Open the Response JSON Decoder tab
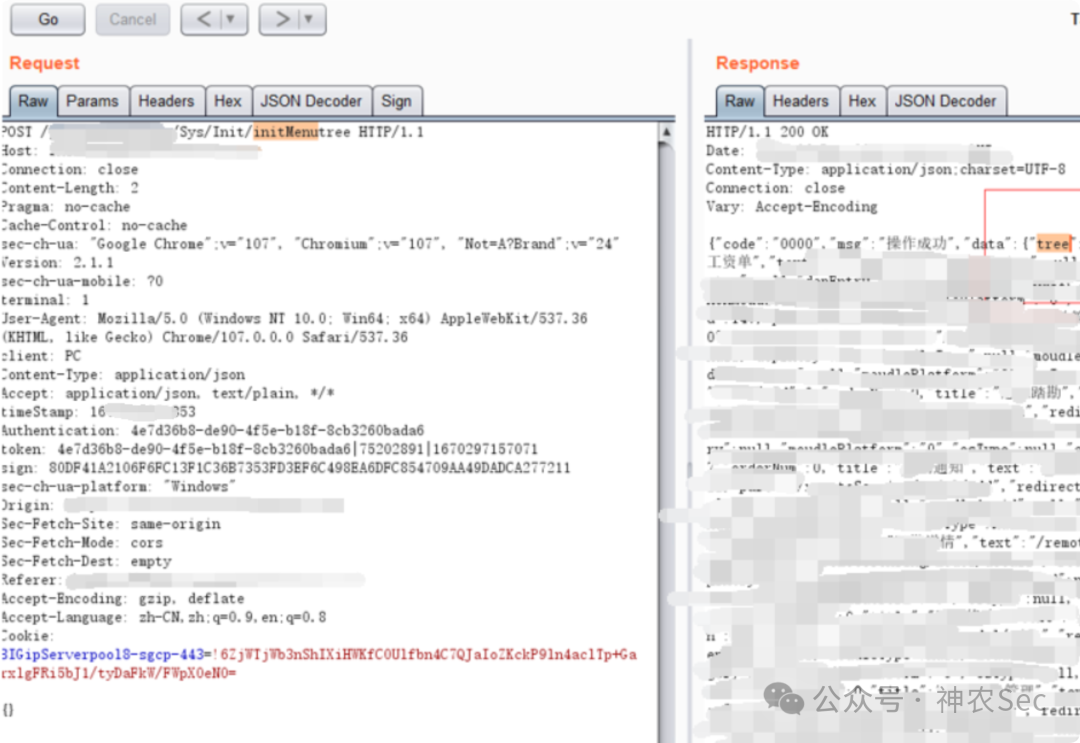1080x743 pixels. tap(945, 101)
